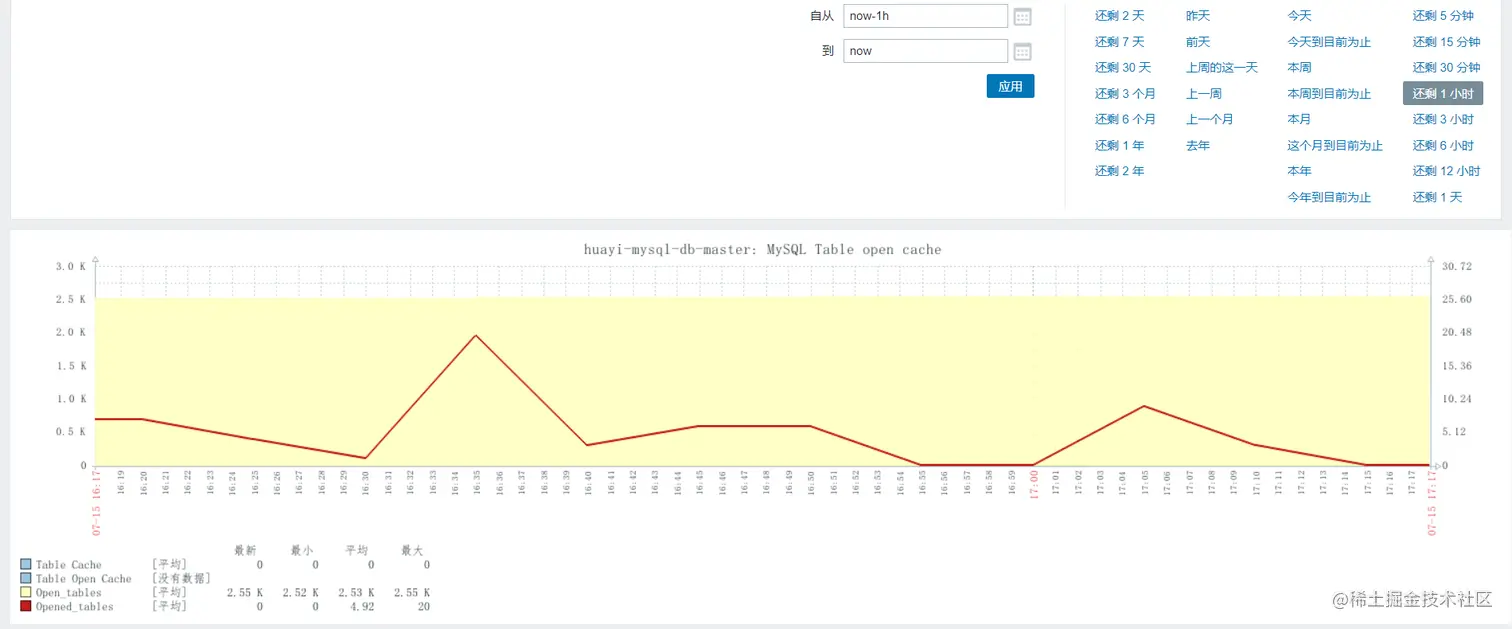Open calendar picker beside the 自从 field

pyautogui.click(x=1022, y=16)
